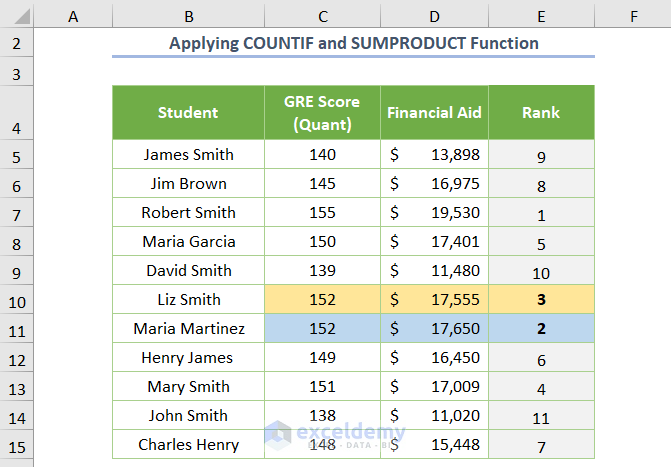Viewport: 671px width, 467px height.
Task: Click James Smith's financial aid 13,898
Action: (434, 154)
